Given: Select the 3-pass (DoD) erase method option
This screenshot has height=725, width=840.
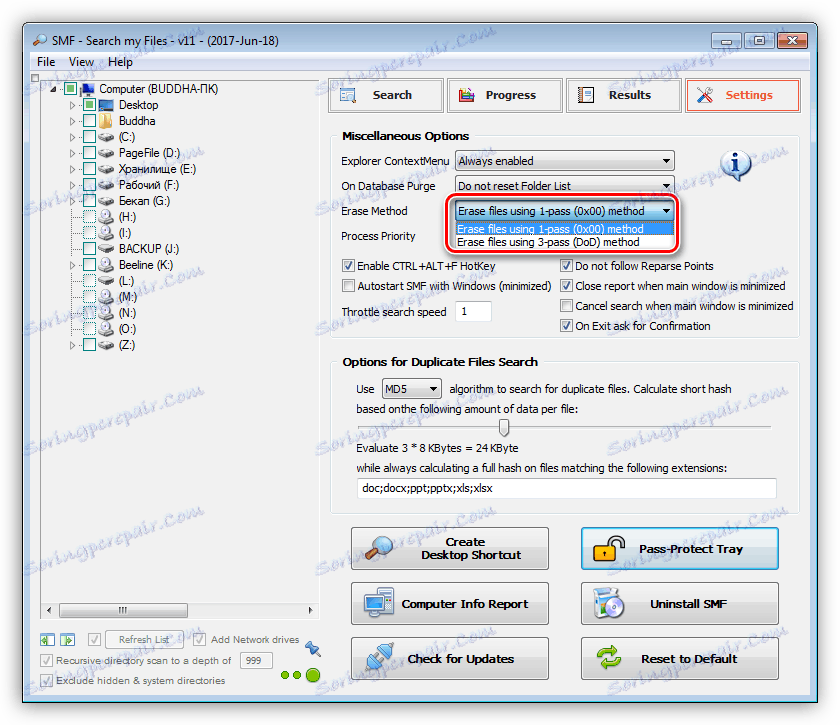Looking at the screenshot, I should [565, 242].
